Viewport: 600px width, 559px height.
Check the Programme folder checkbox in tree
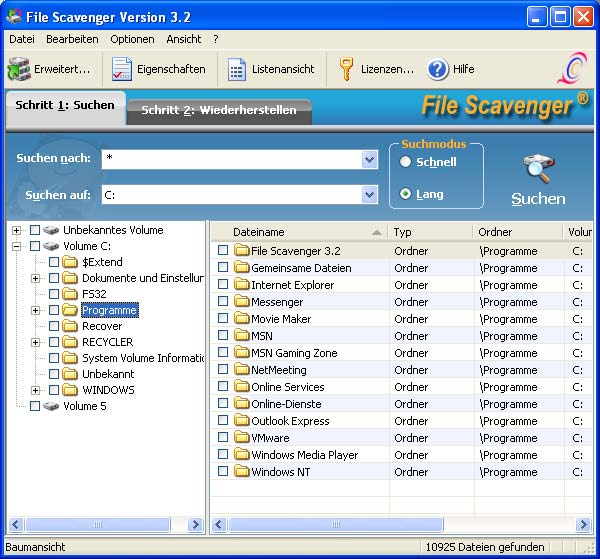tap(54, 310)
